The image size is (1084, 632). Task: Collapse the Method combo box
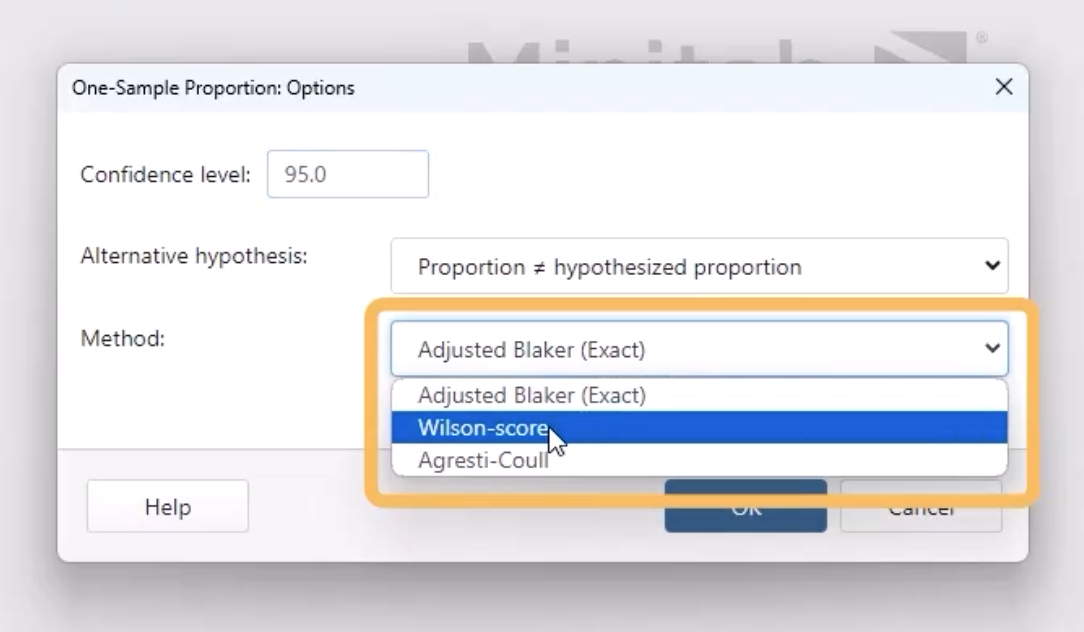(698, 349)
